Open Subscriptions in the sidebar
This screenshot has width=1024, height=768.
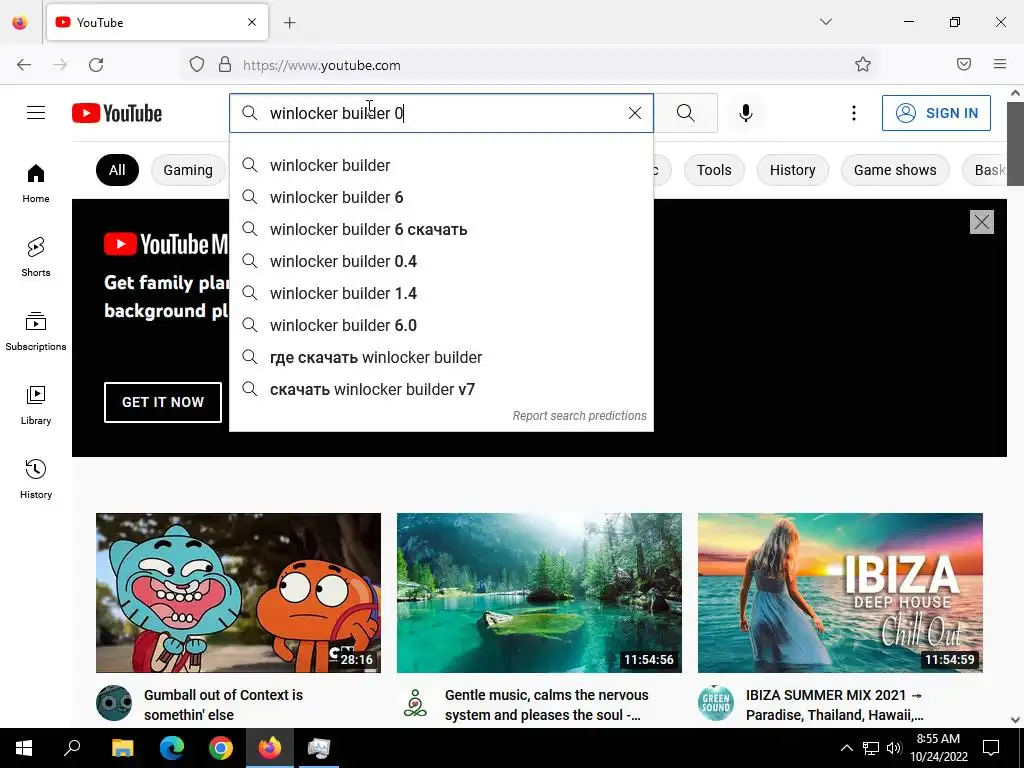coord(36,331)
